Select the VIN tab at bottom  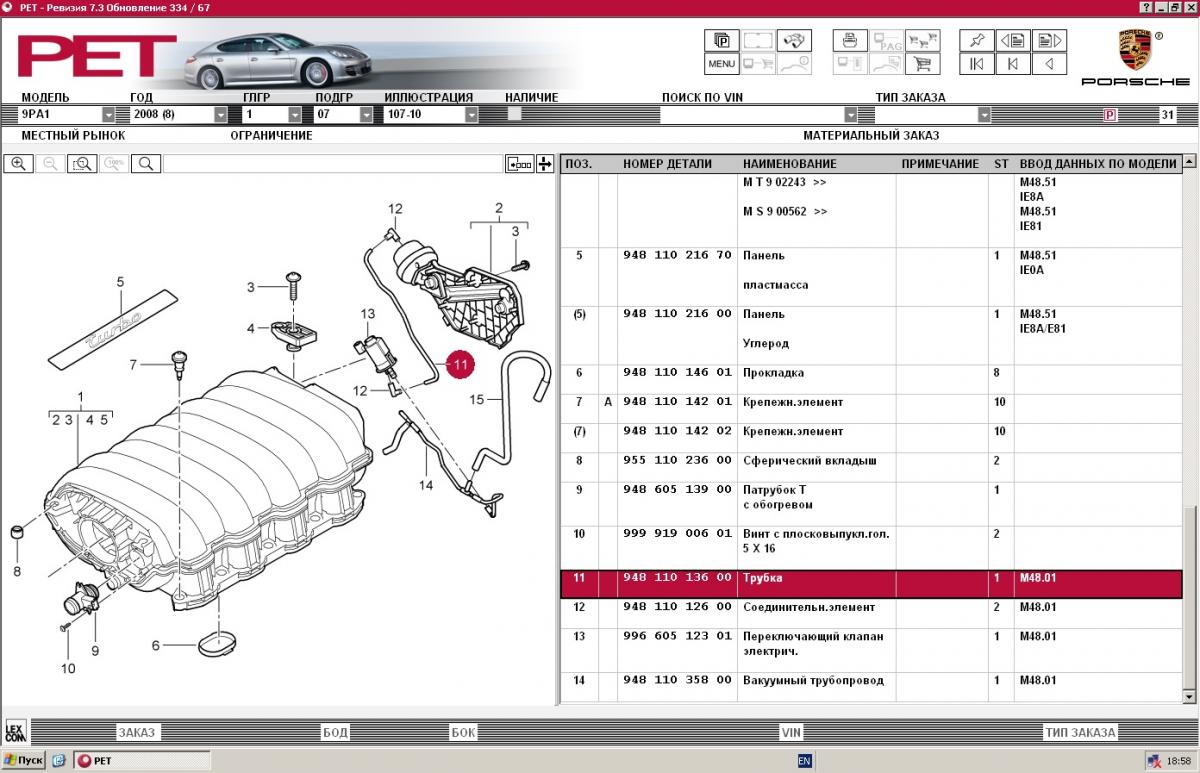[791, 732]
